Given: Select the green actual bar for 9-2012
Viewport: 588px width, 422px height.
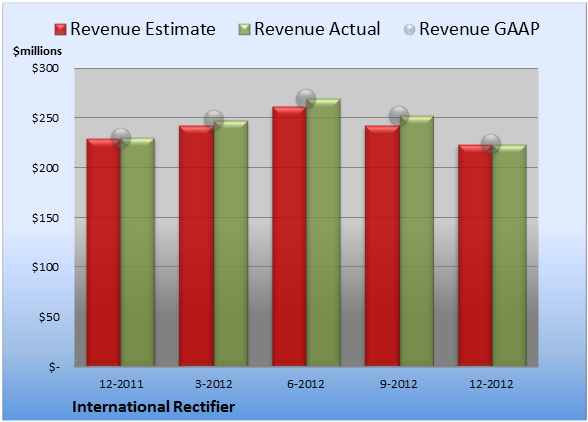Looking at the screenshot, I should click(416, 241).
